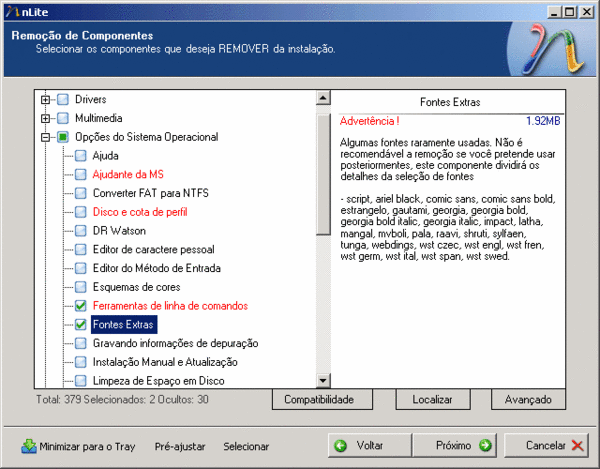Viewport: 600px width, 469px height.
Task: Close the nLite window
Action: coord(587,12)
